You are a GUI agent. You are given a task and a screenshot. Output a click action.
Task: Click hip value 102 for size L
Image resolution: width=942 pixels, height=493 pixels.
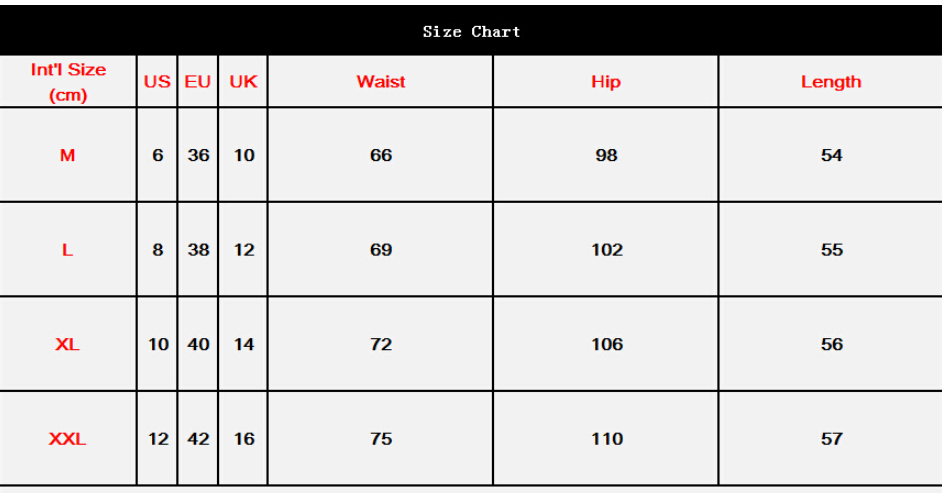607,250
